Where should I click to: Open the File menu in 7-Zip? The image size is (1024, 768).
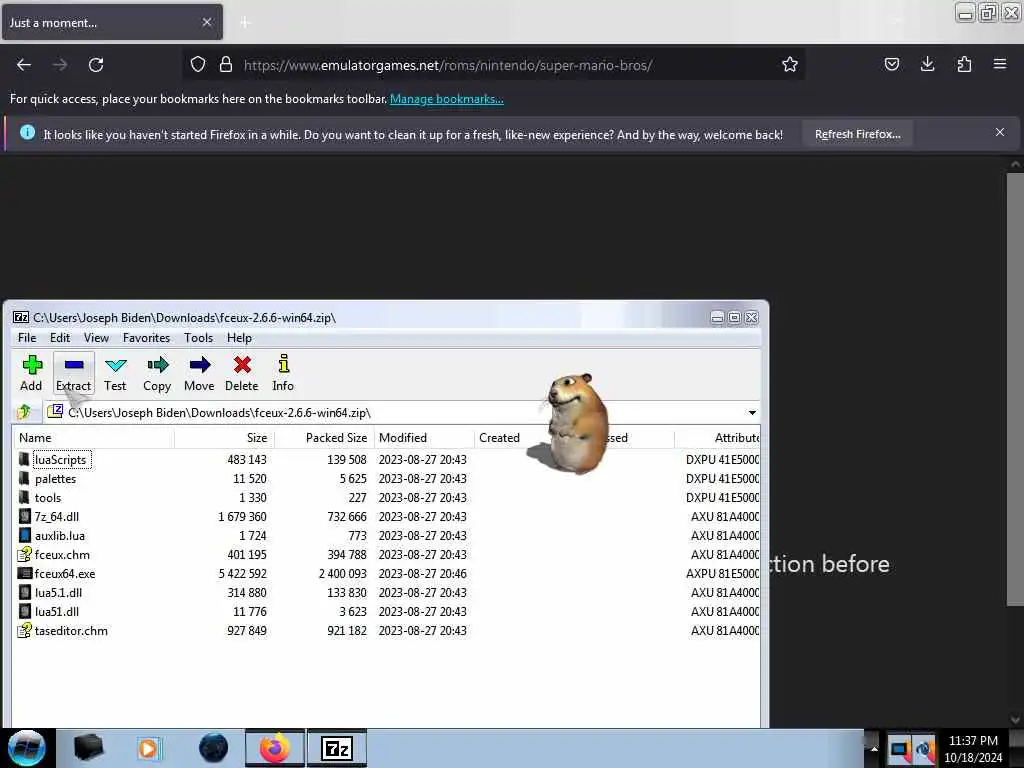click(x=27, y=338)
